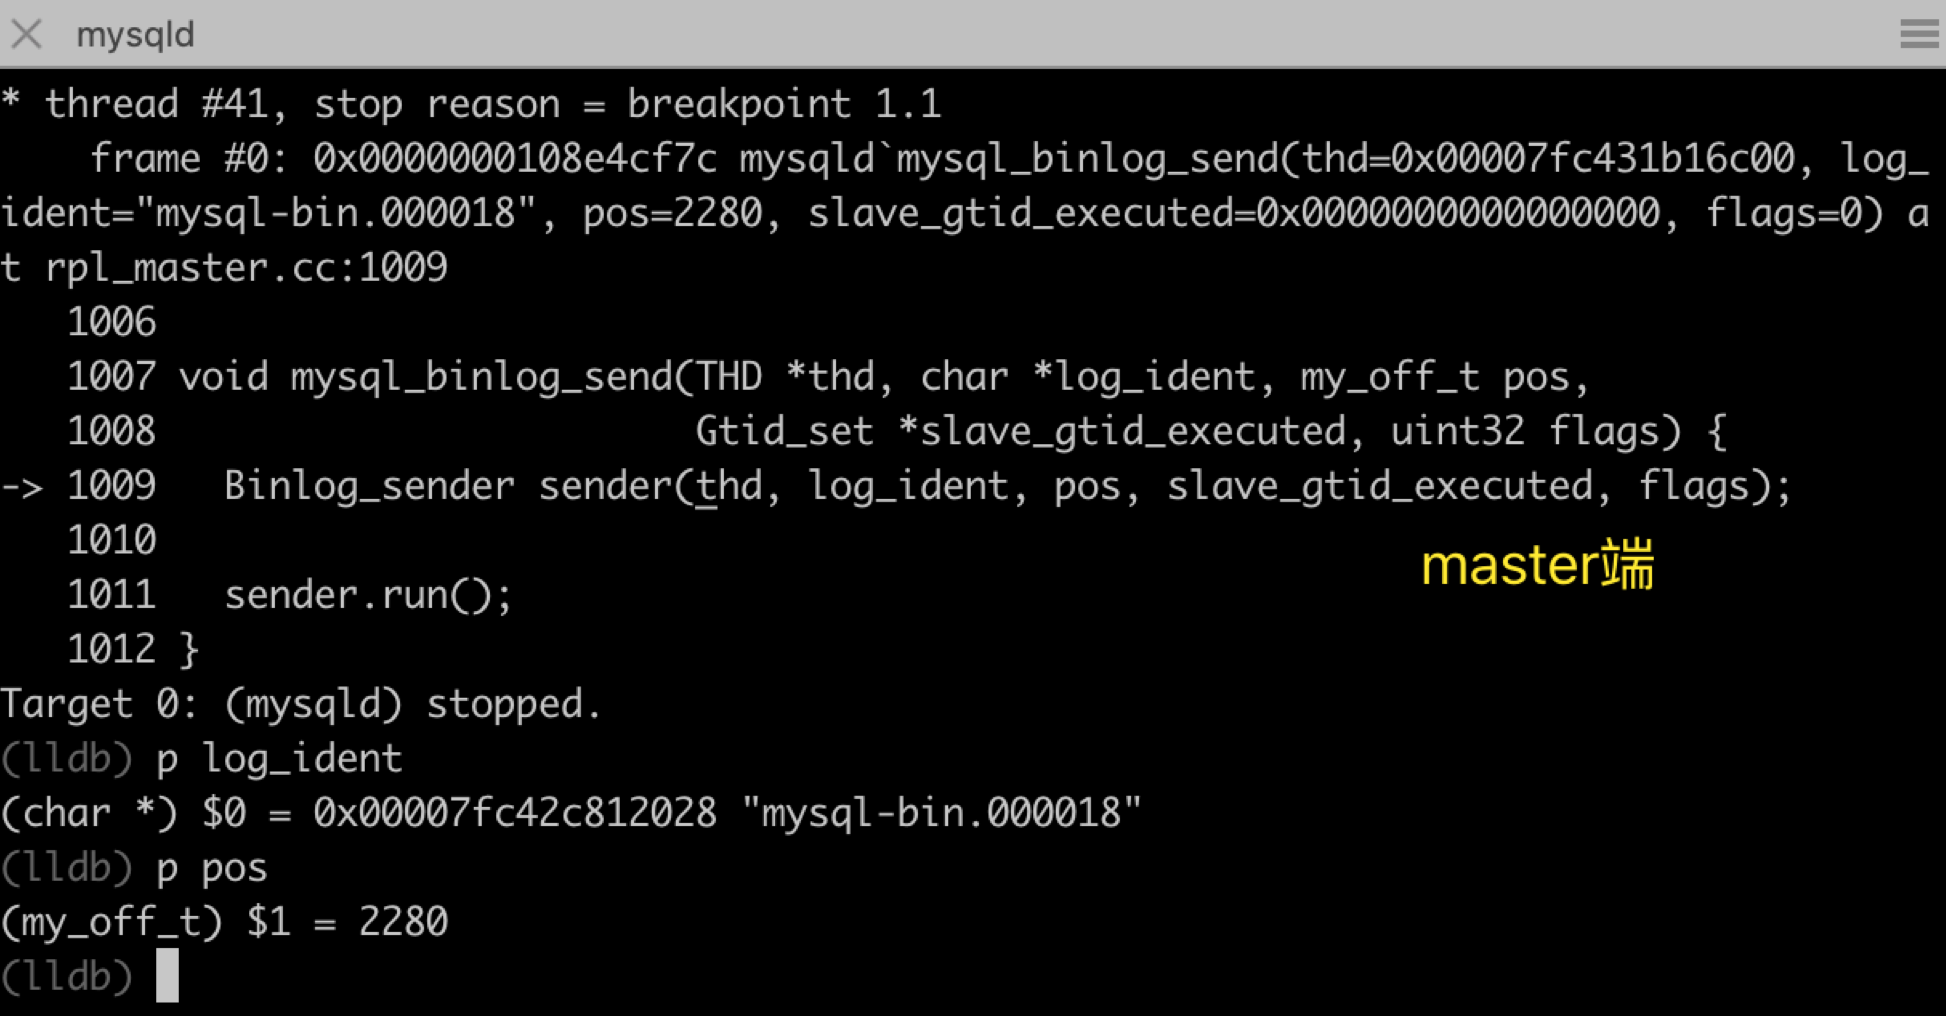The height and width of the screenshot is (1016, 1946).
Task: Close the mysqld terminal tab
Action: (x=27, y=34)
